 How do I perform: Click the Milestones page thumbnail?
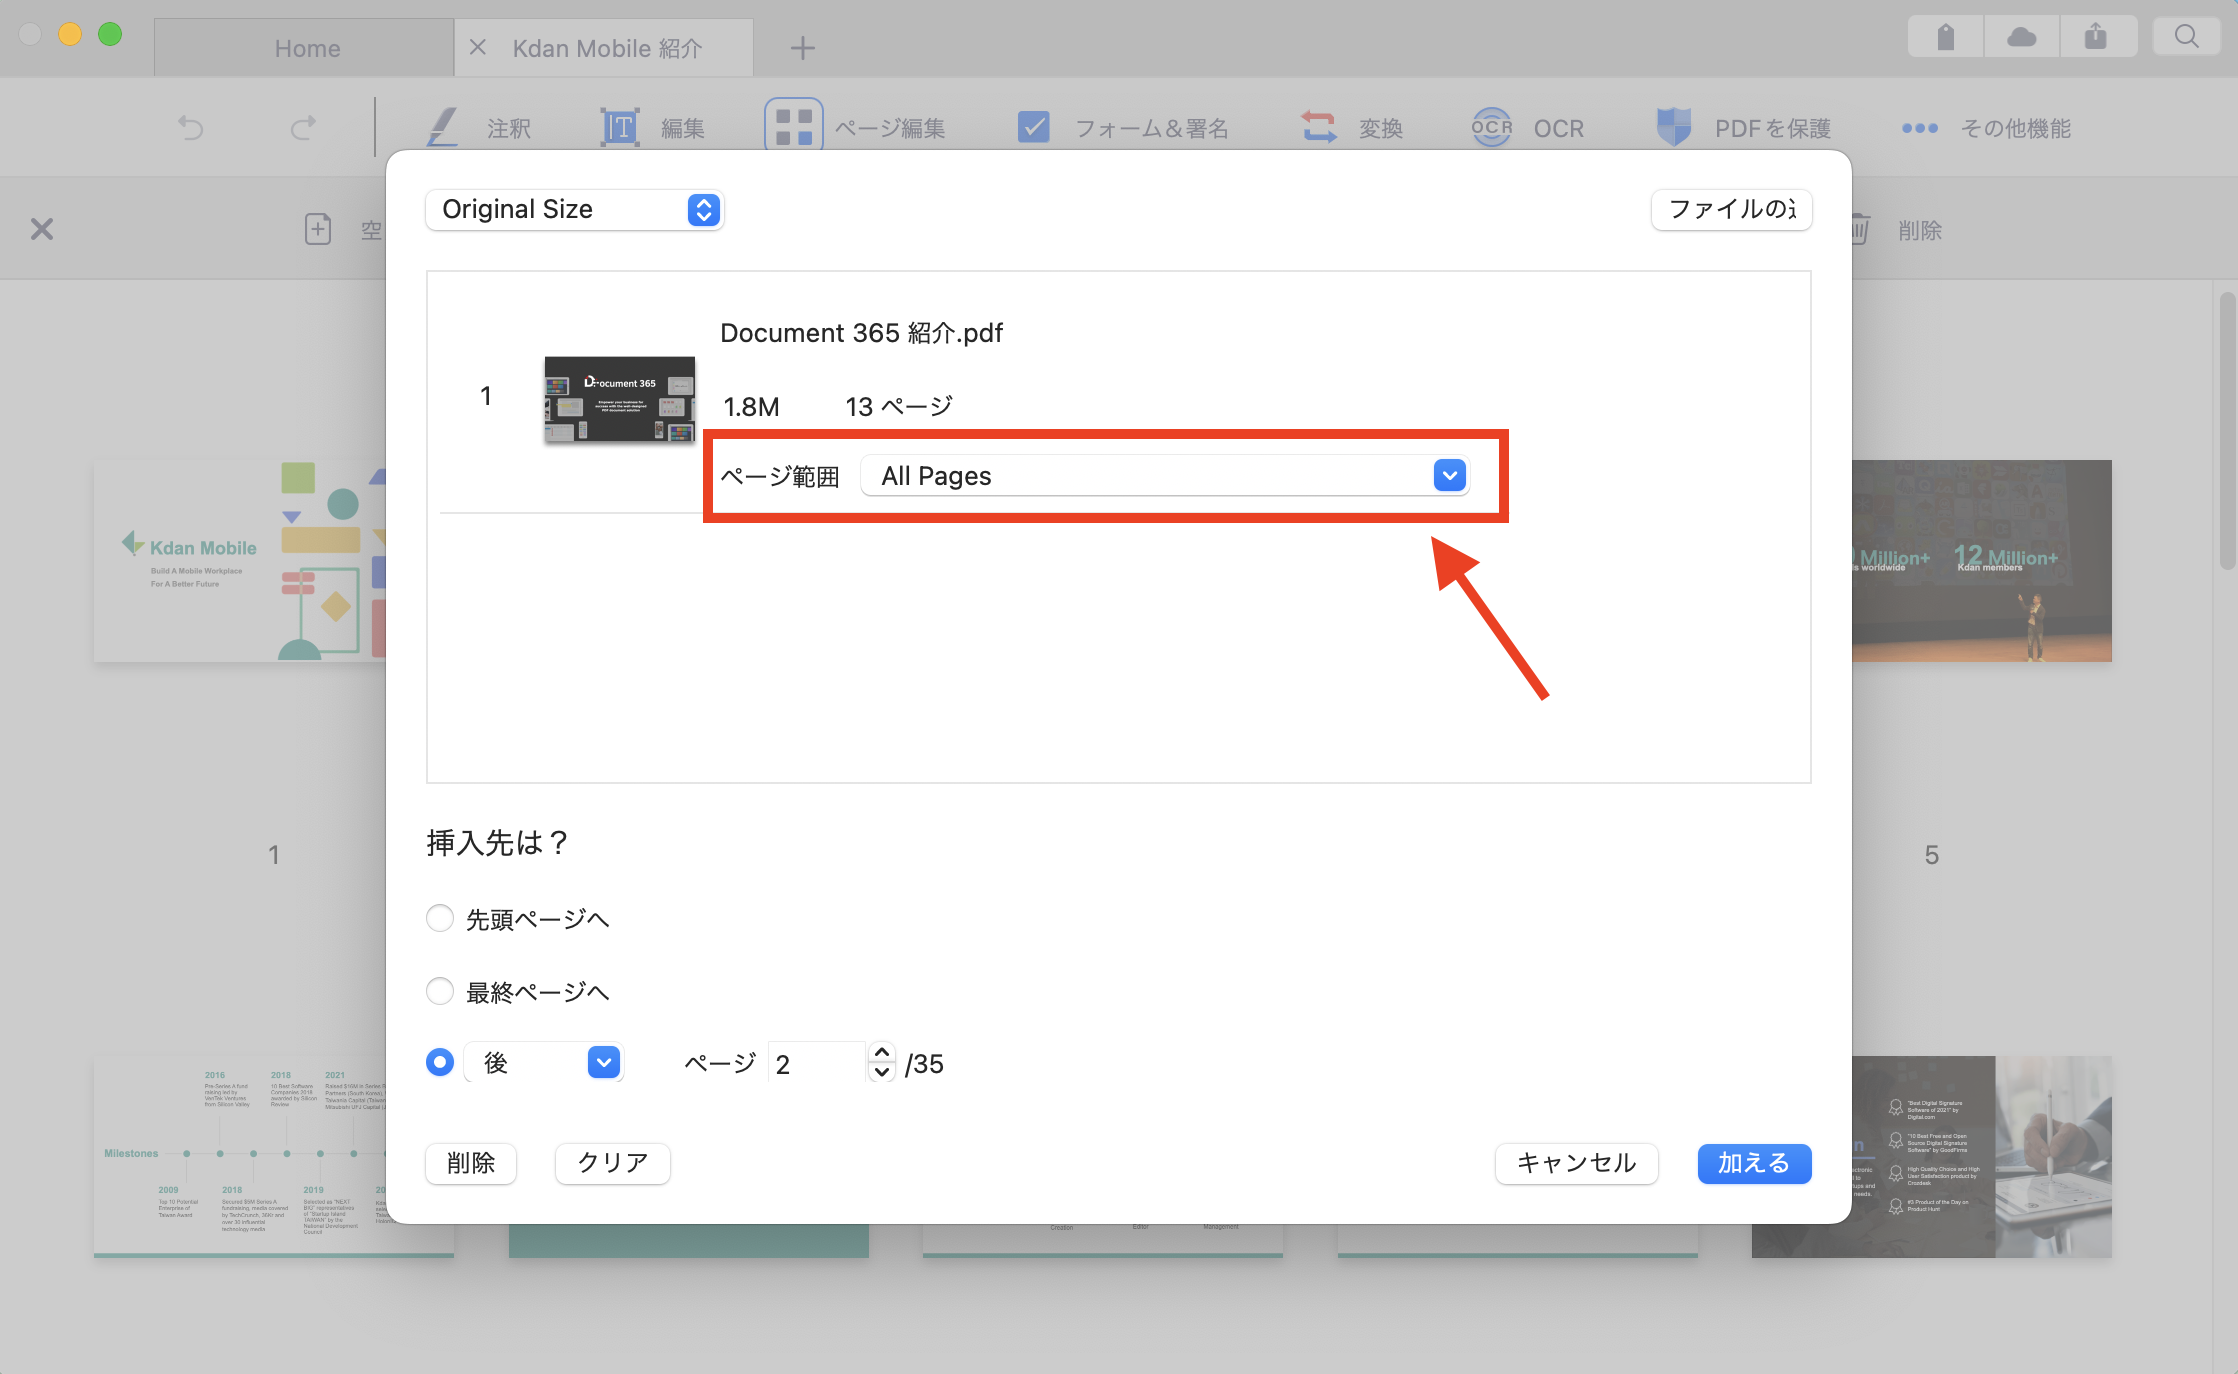click(240, 1156)
